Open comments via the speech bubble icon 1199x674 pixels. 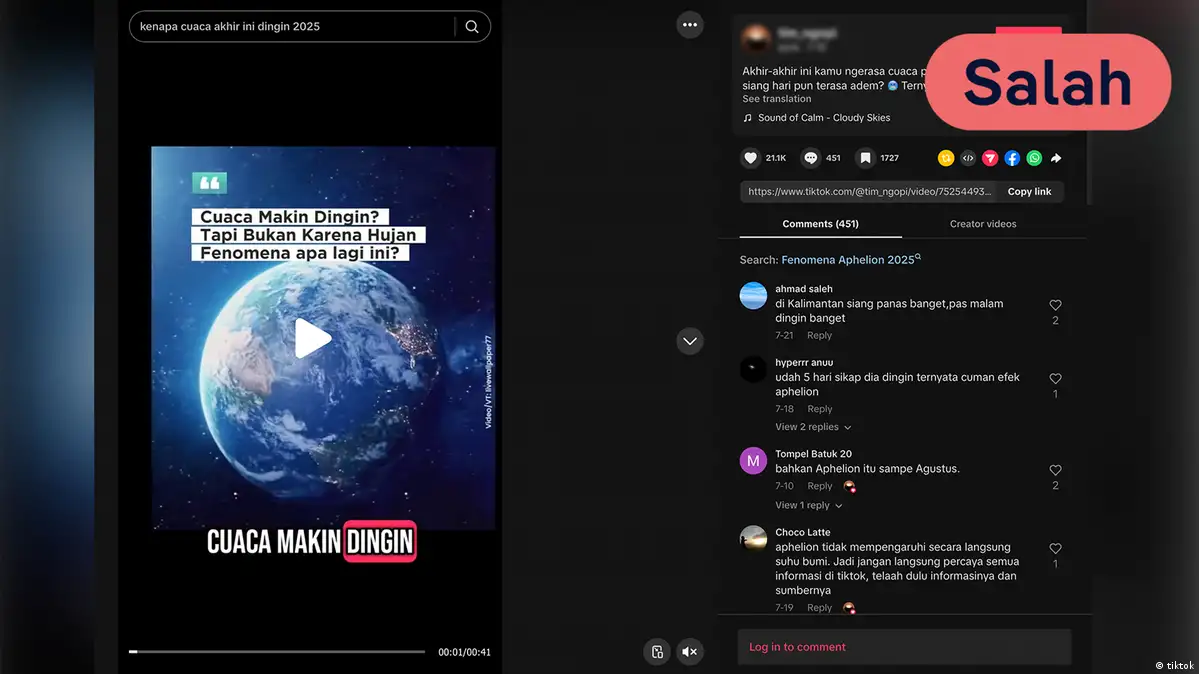pyautogui.click(x=811, y=158)
